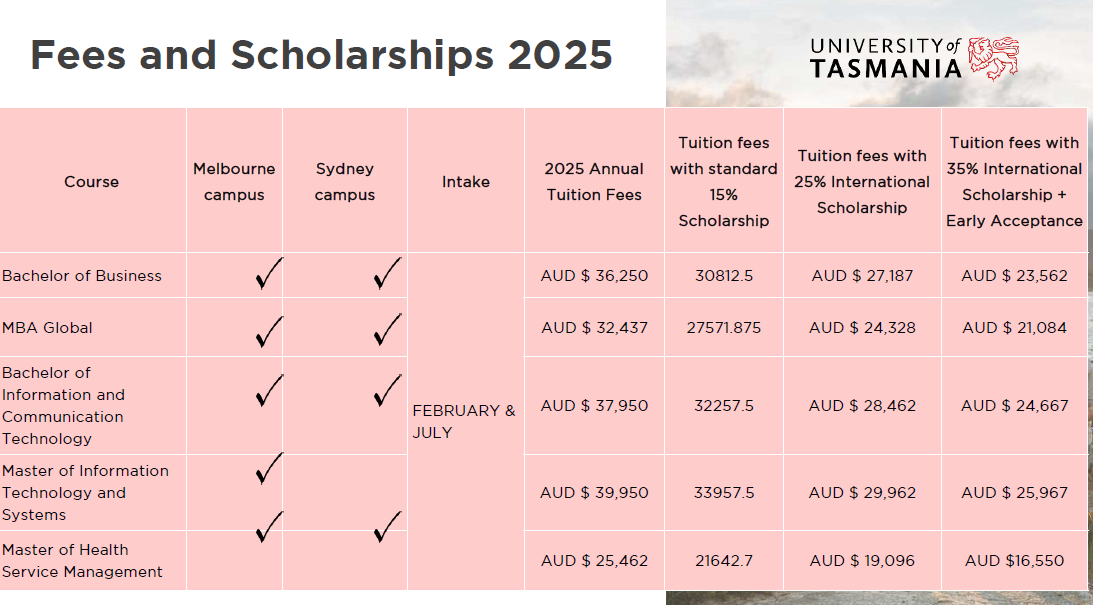
Task: Click Sydney checkmark in MBA Global row
Action: point(386,329)
